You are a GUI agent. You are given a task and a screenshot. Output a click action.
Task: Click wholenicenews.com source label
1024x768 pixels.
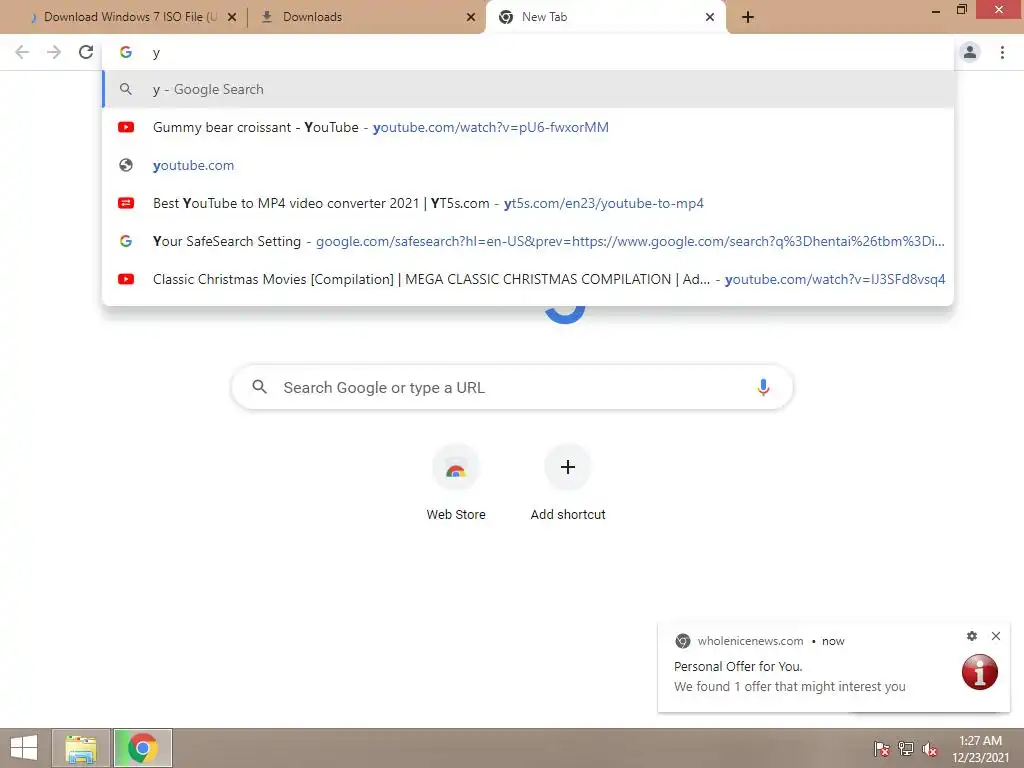750,641
